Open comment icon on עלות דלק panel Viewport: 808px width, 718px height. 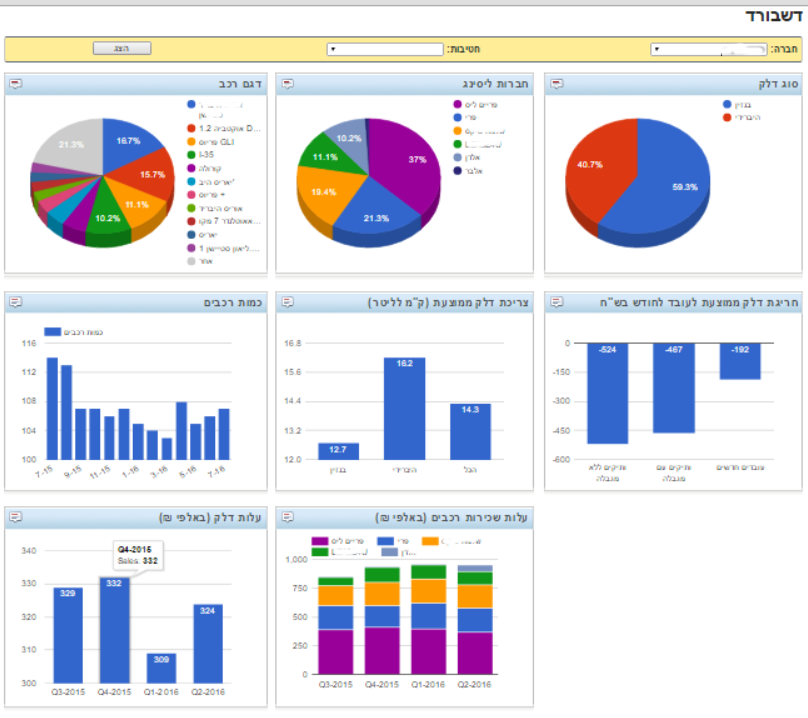[x=16, y=517]
